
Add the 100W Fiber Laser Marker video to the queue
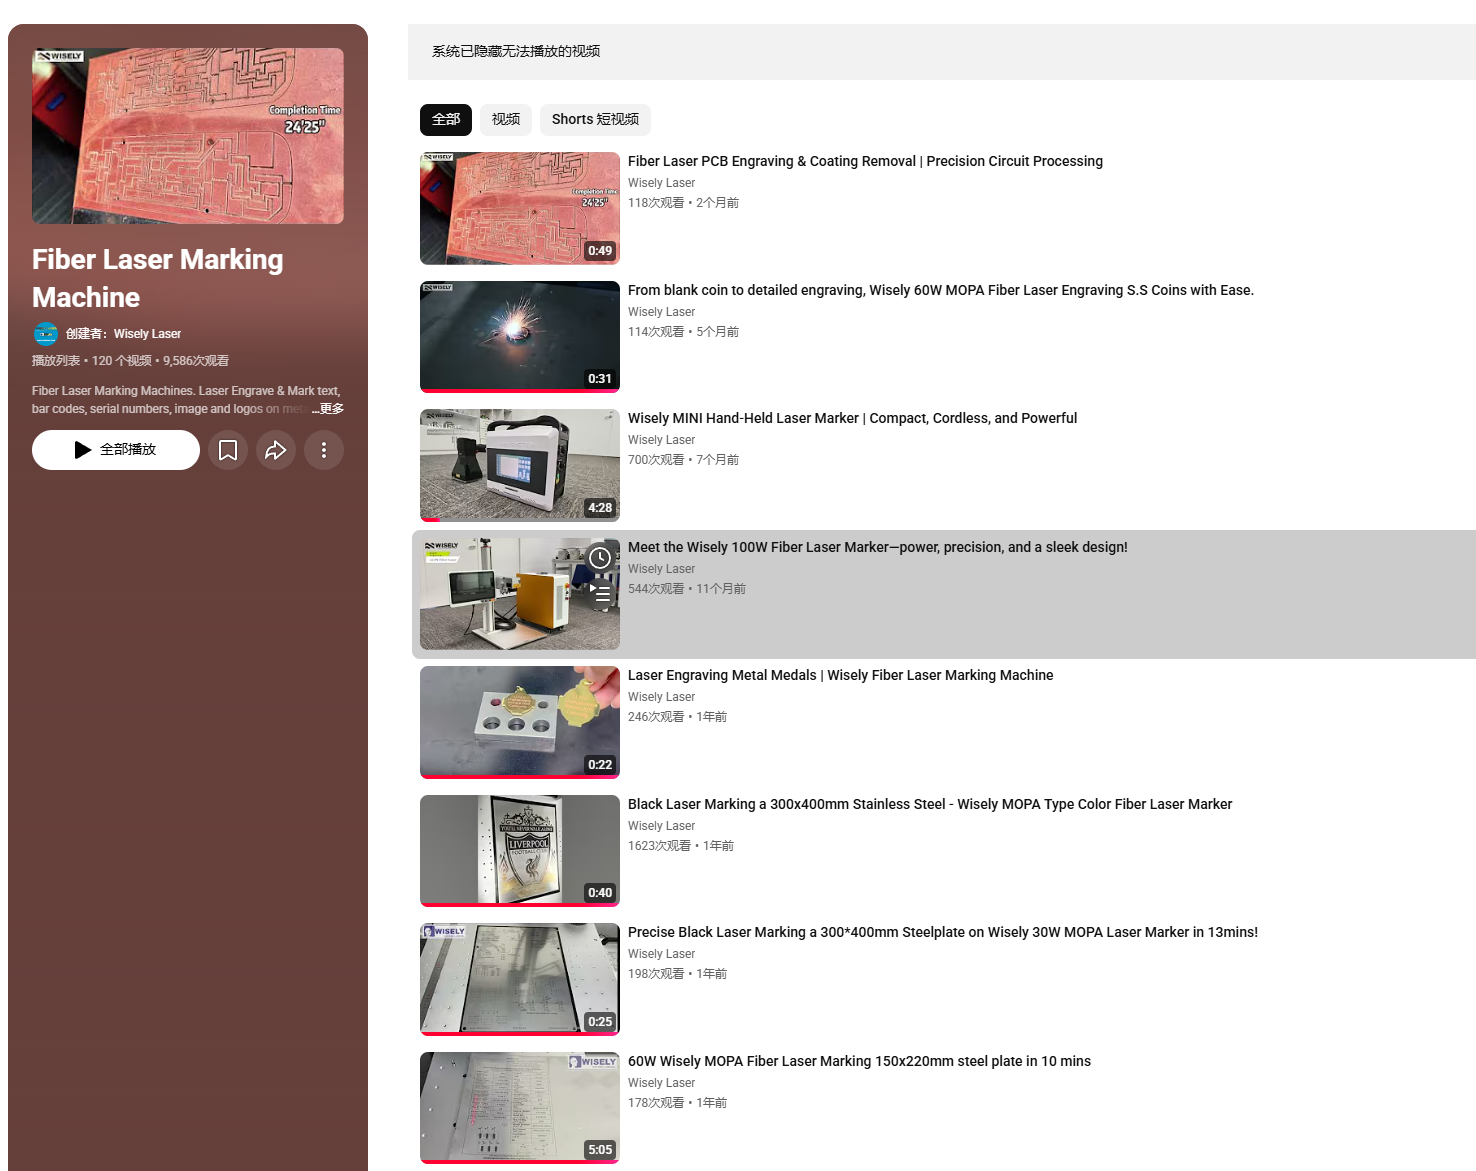tap(600, 593)
